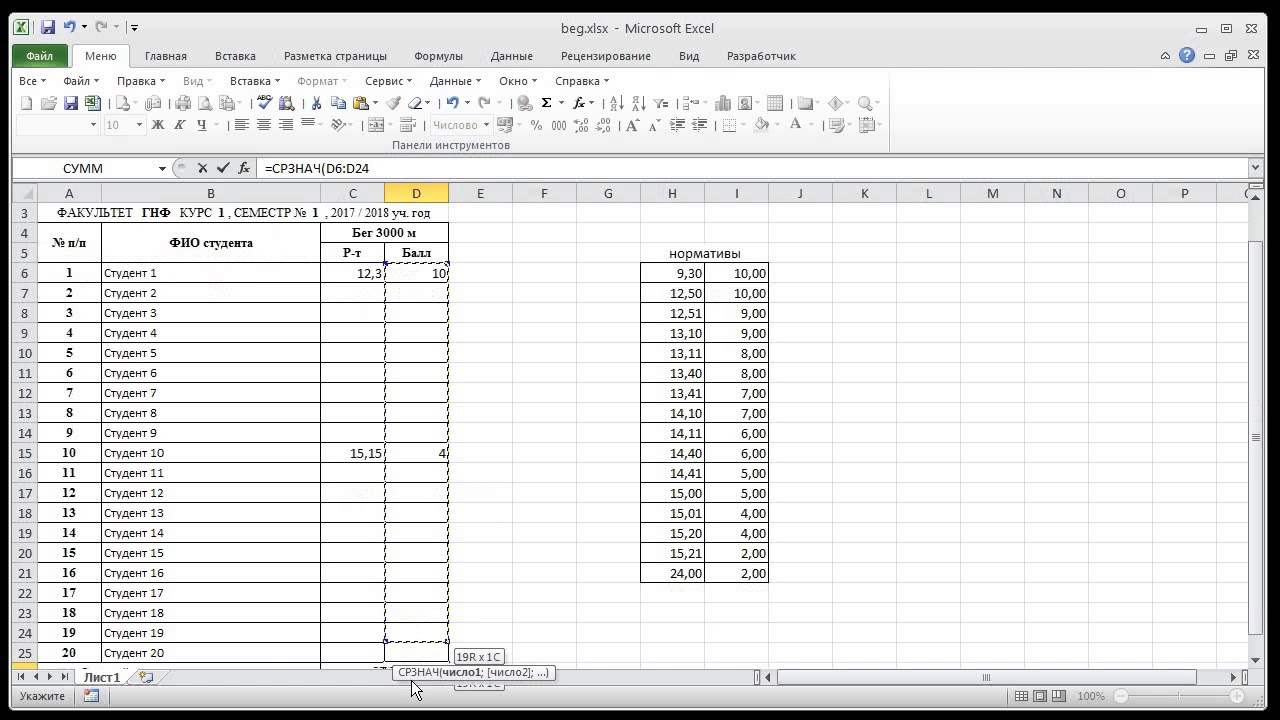Open the Числово number format dropdown

[x=486, y=125]
